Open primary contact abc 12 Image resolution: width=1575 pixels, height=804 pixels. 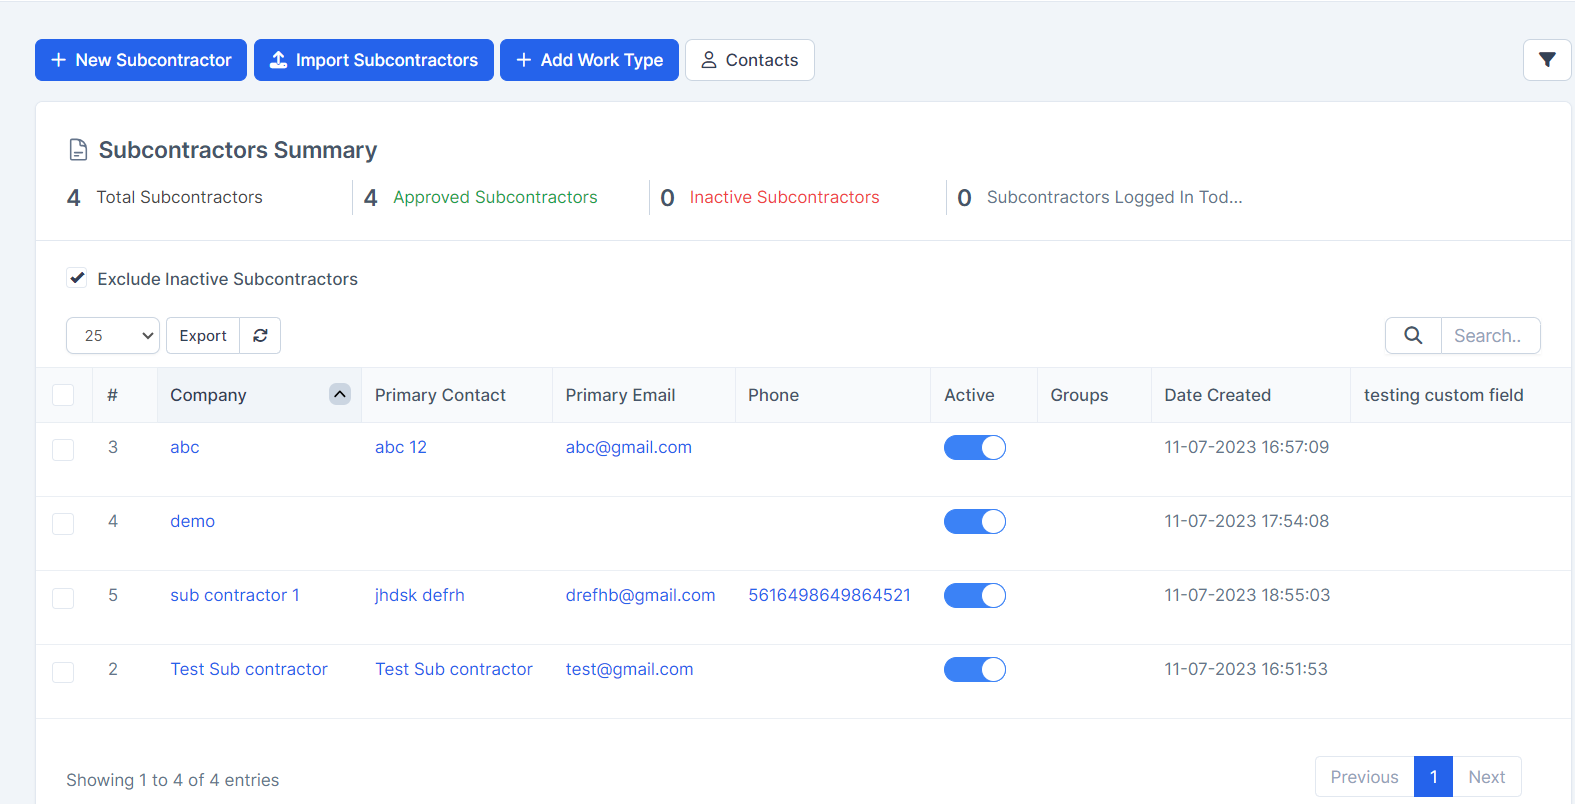click(401, 447)
